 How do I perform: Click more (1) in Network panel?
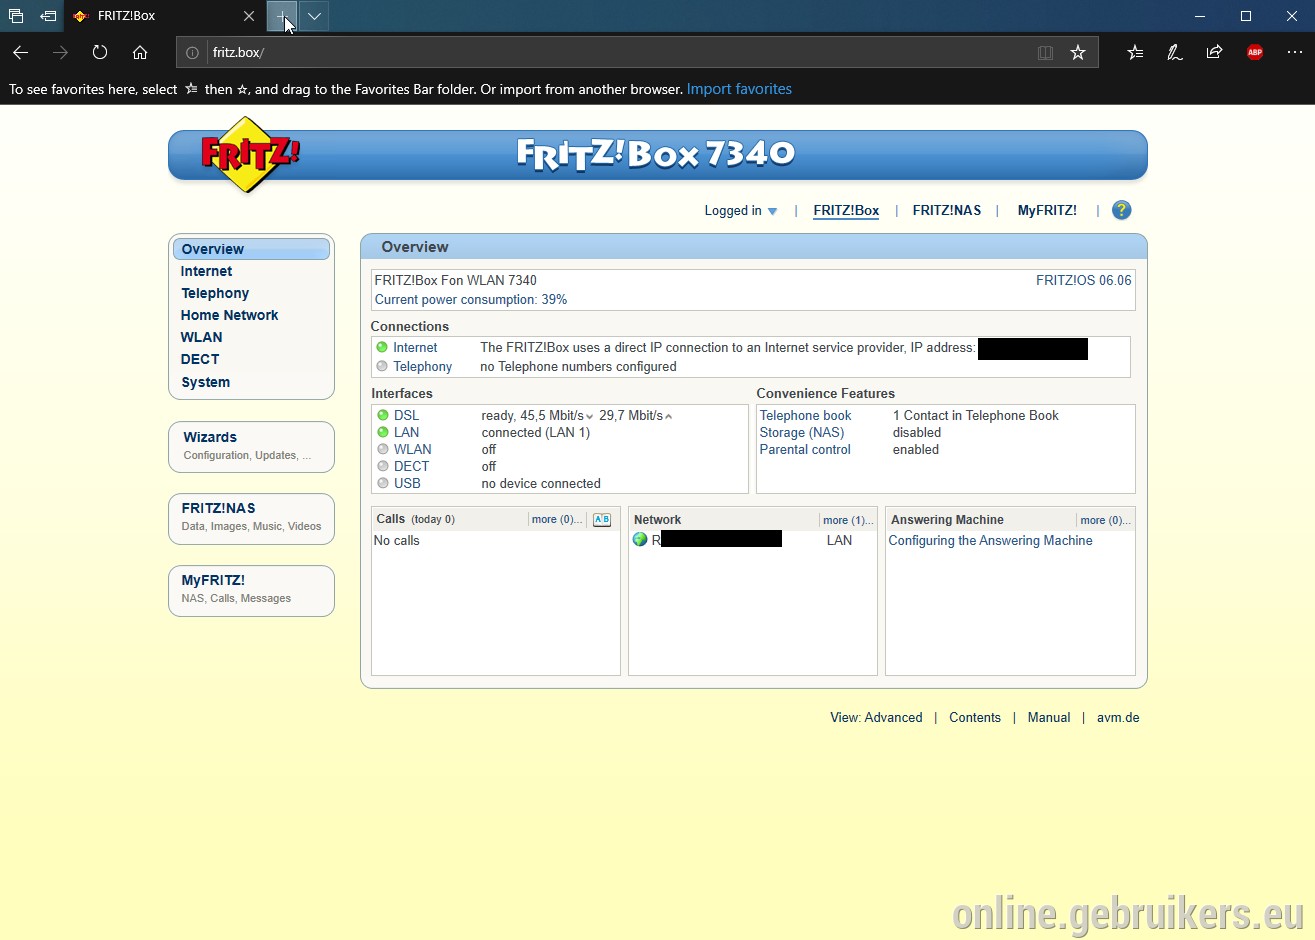[x=848, y=520]
